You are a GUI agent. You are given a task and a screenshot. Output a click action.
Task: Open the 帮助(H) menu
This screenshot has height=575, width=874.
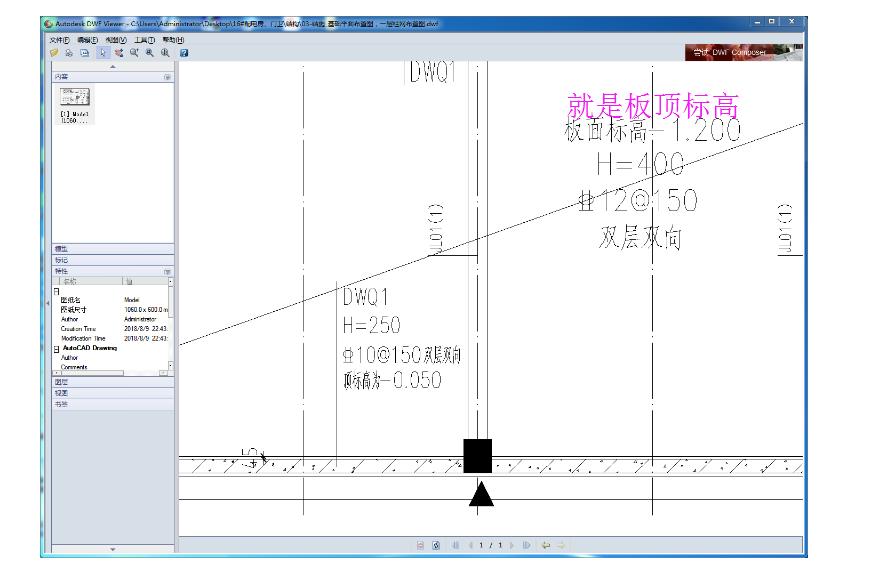(x=173, y=40)
